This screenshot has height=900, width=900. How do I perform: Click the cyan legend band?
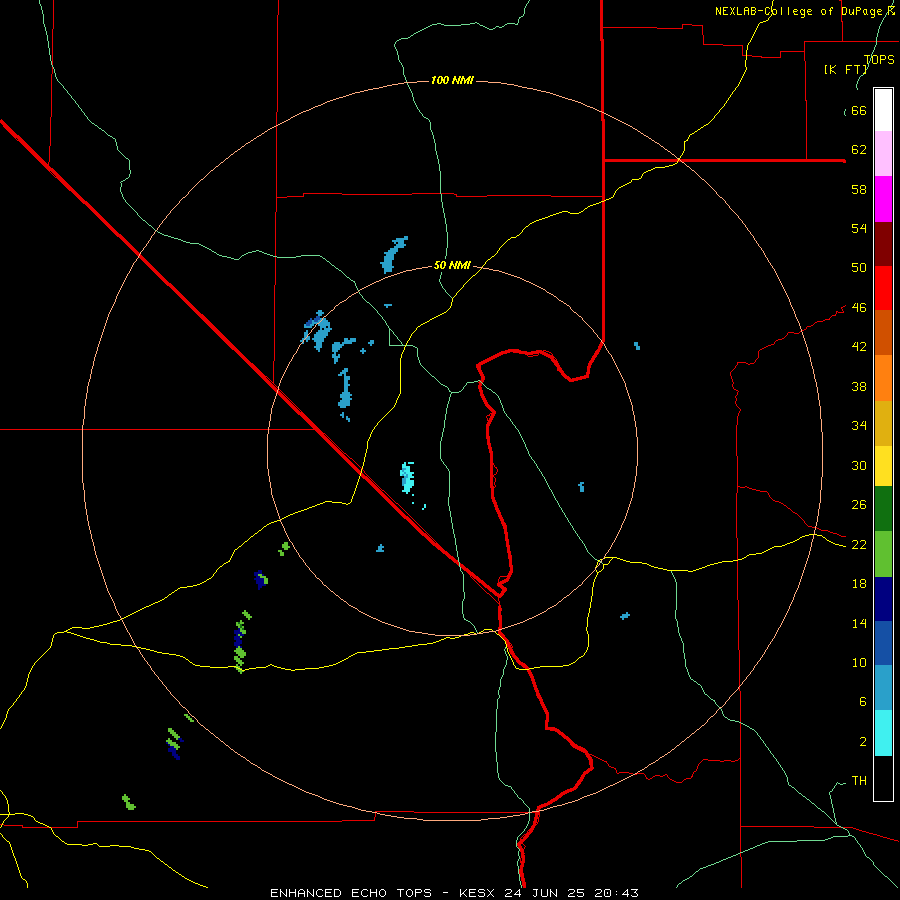883,733
